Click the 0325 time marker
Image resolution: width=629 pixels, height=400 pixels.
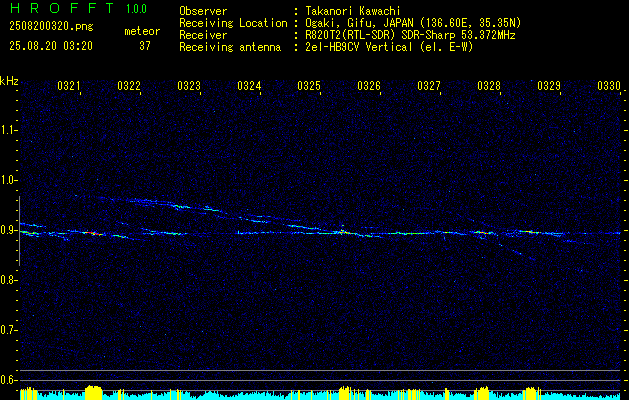pyautogui.click(x=309, y=85)
